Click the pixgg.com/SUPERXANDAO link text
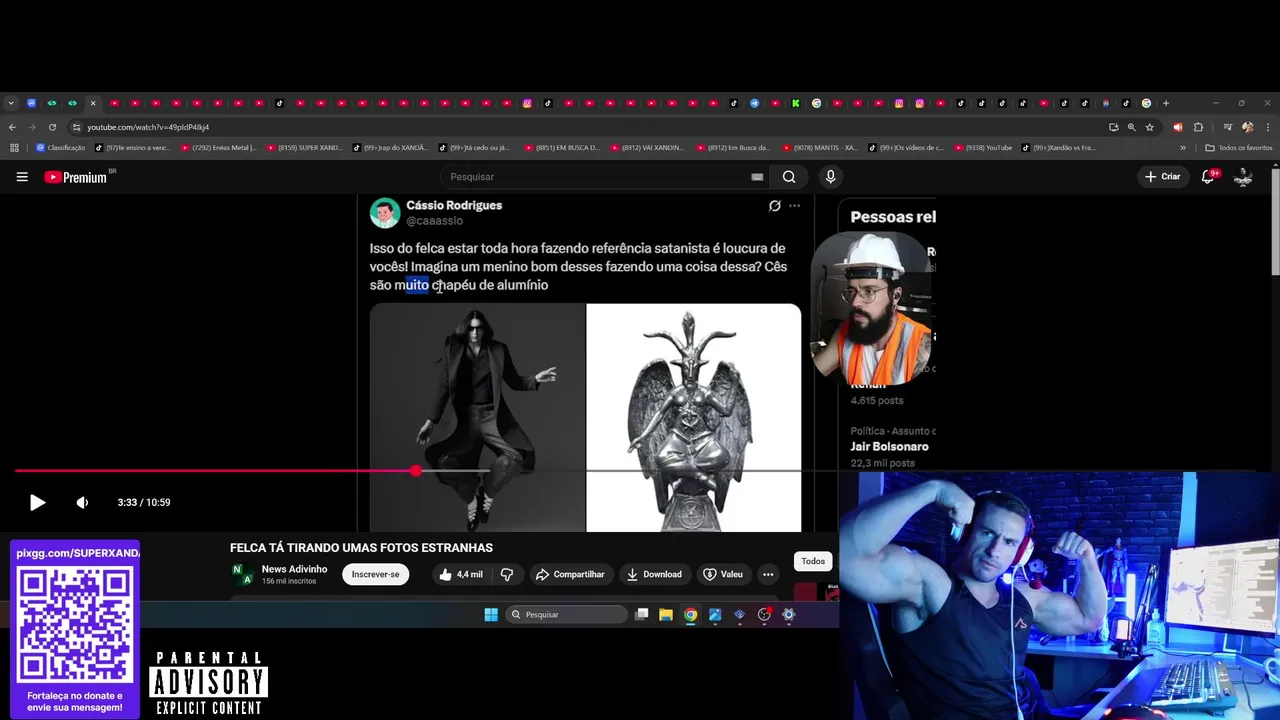This screenshot has height=720, width=1280. 78,553
